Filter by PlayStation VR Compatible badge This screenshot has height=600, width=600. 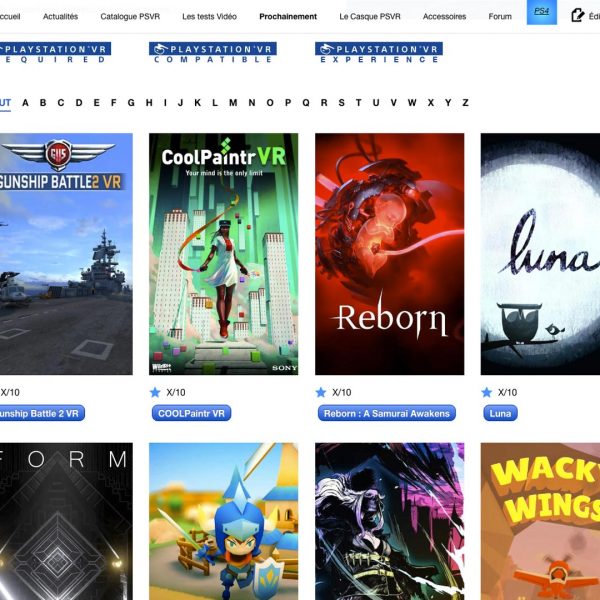tap(213, 53)
